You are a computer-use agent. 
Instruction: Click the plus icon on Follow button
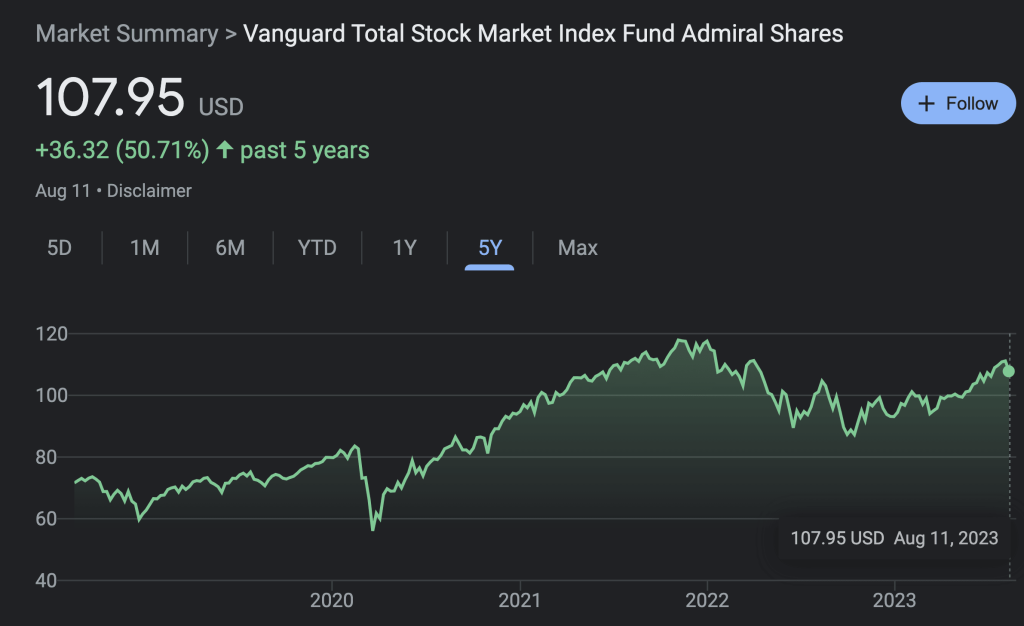(927, 104)
